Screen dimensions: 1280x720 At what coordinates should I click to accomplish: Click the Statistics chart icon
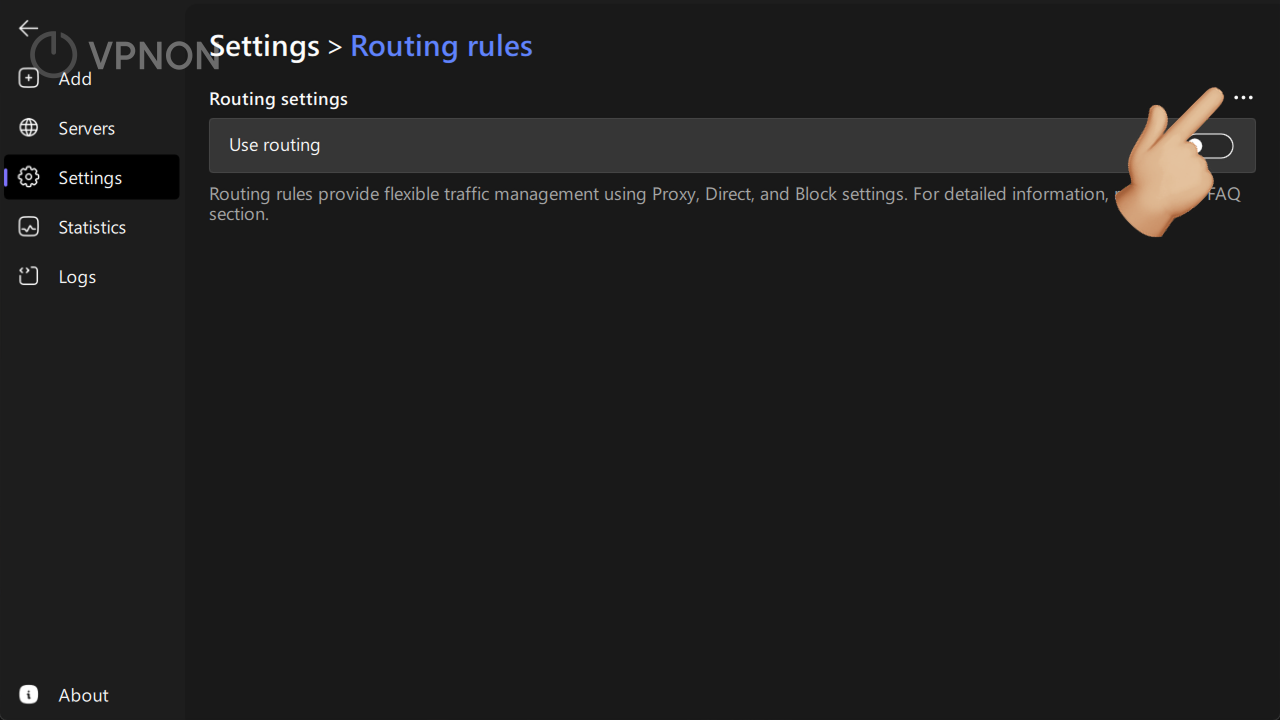29,227
